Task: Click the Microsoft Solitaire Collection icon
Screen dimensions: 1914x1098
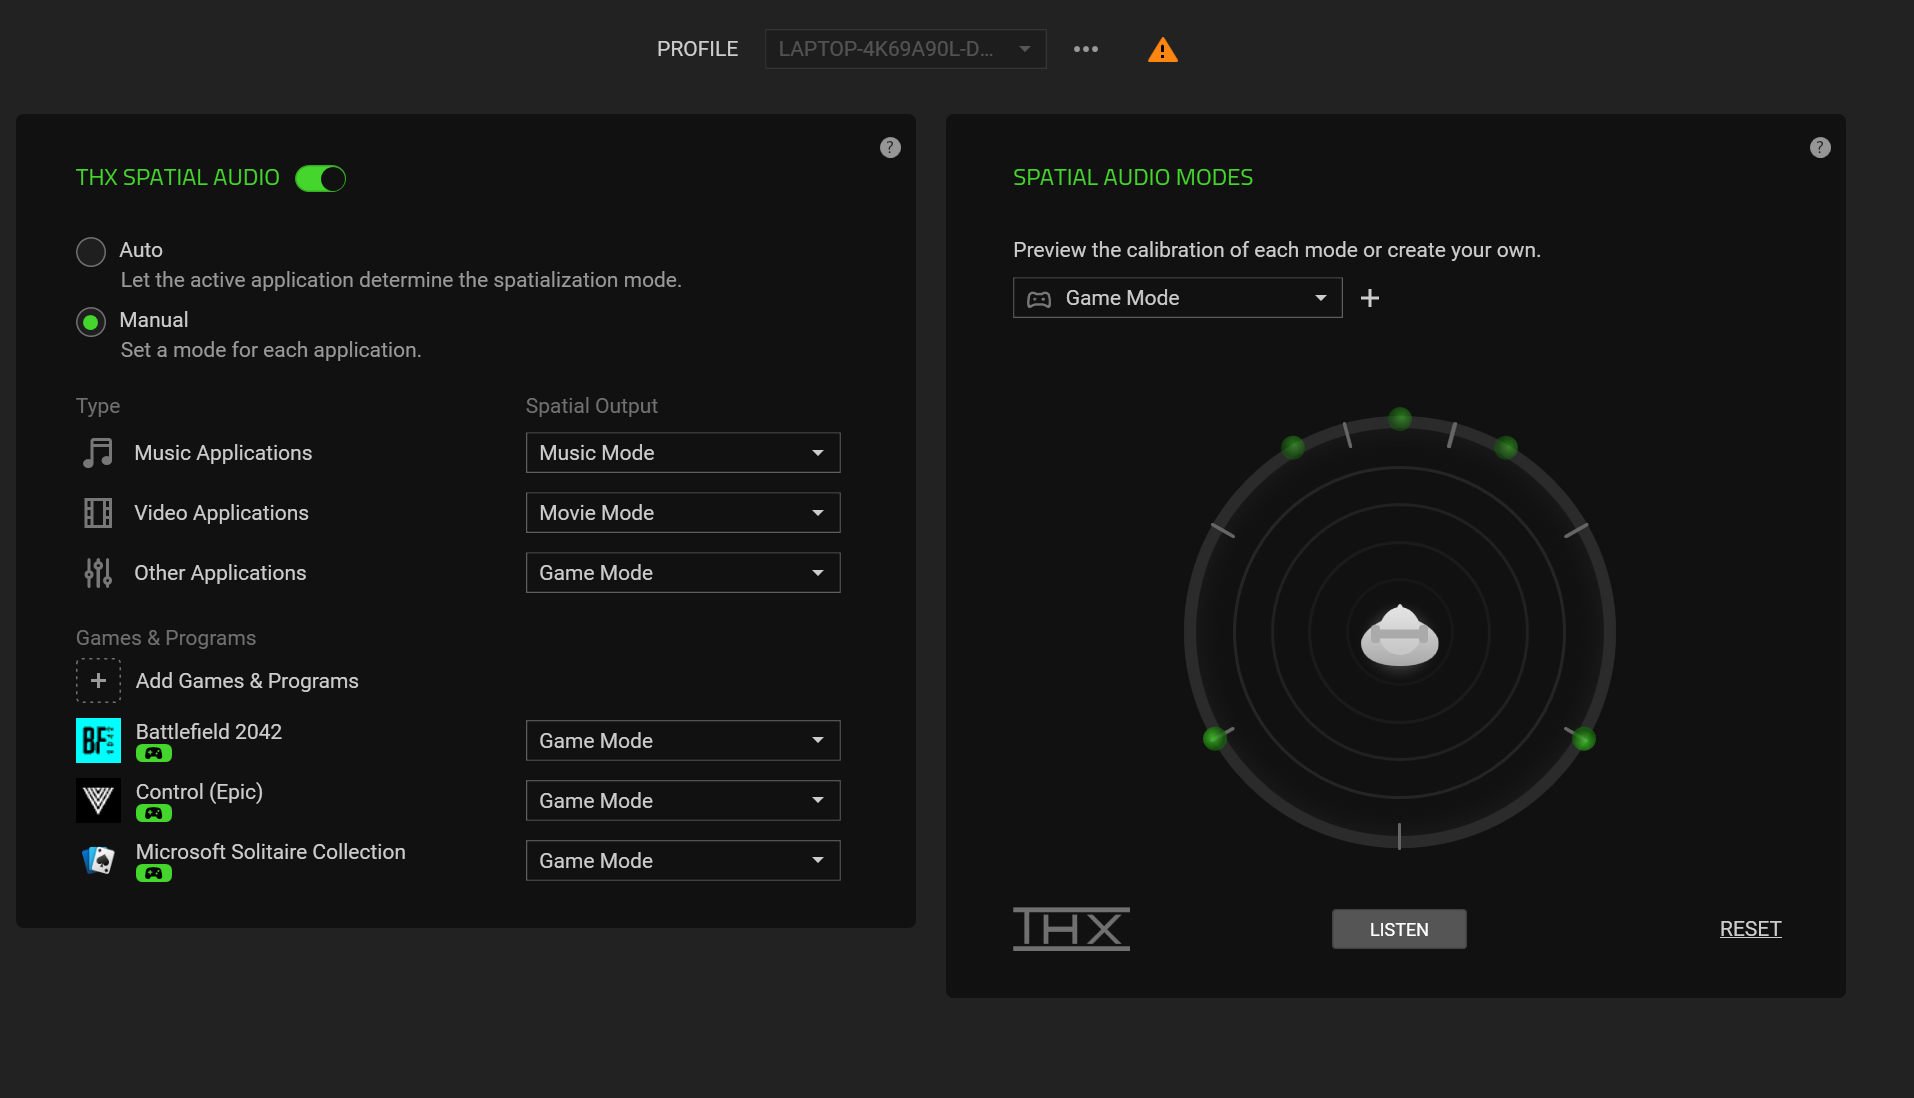Action: tap(98, 860)
